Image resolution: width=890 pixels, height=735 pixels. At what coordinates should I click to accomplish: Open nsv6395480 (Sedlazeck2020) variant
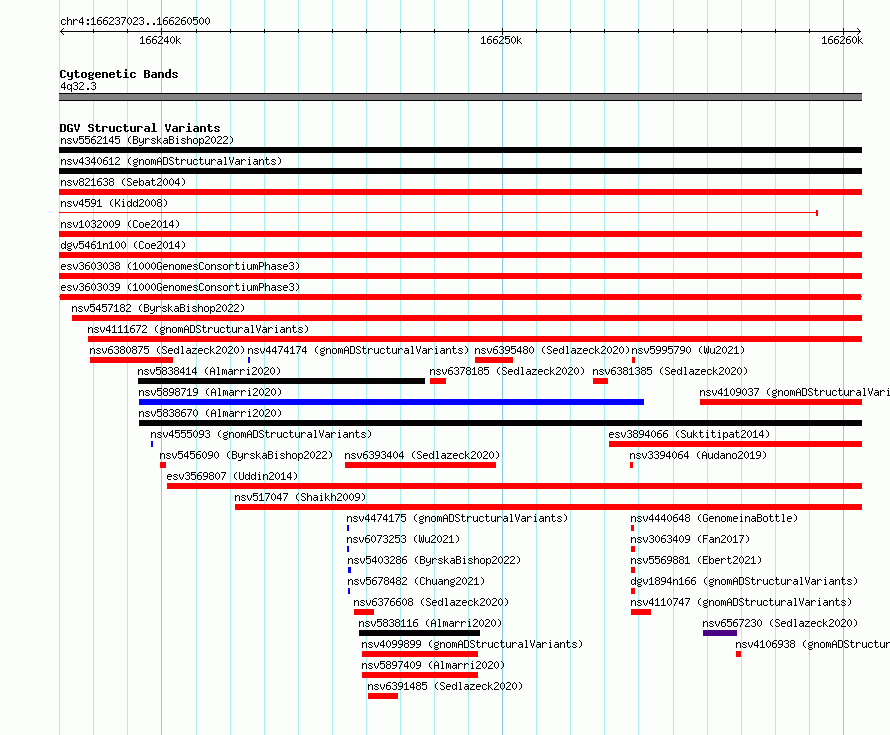pos(553,350)
